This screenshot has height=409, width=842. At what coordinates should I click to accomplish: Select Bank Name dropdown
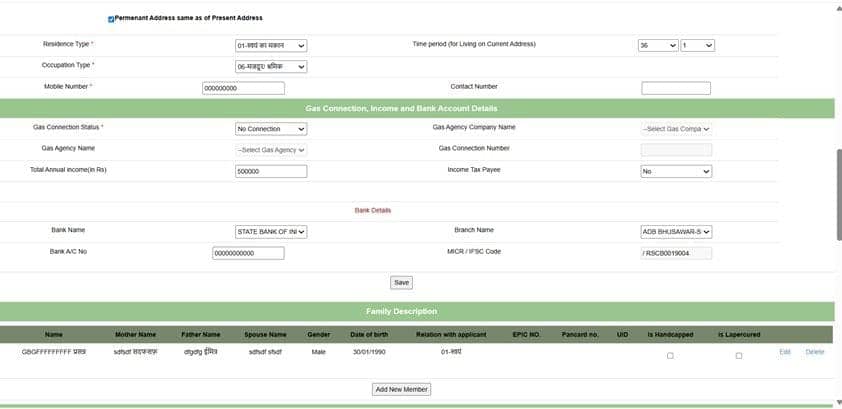pyautogui.click(x=271, y=232)
